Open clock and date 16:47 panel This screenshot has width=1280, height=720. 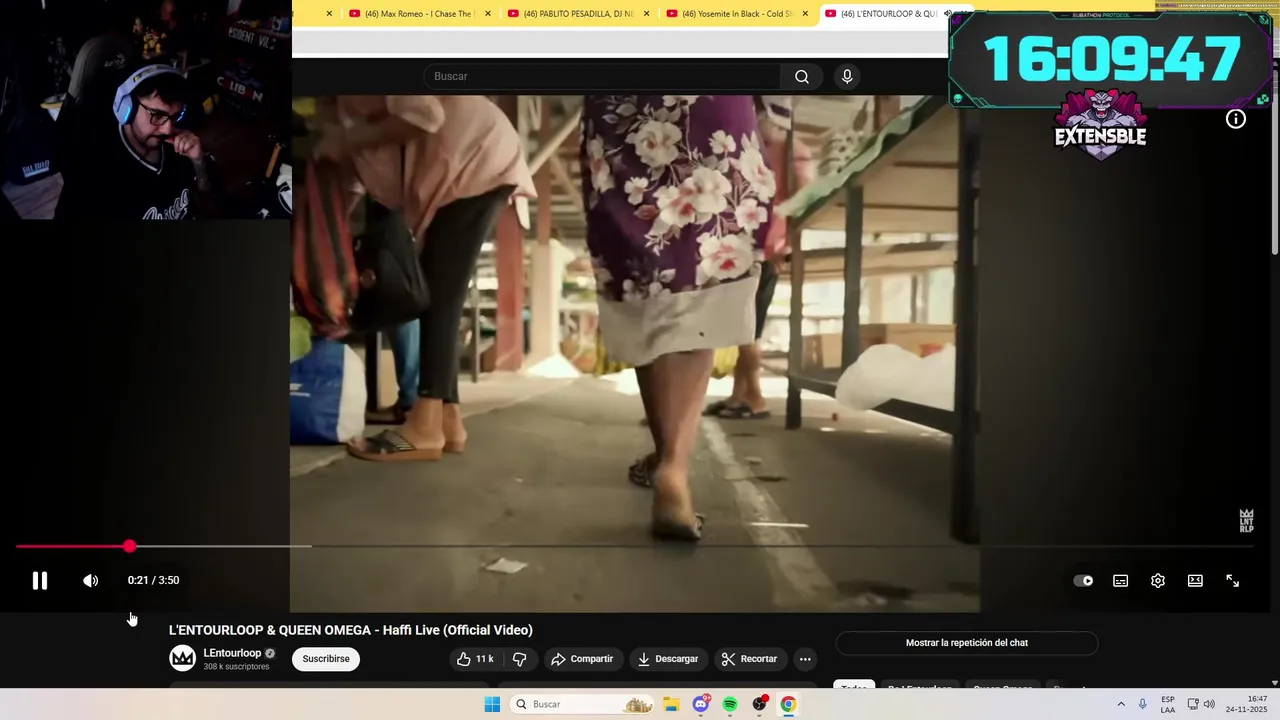pos(1248,704)
